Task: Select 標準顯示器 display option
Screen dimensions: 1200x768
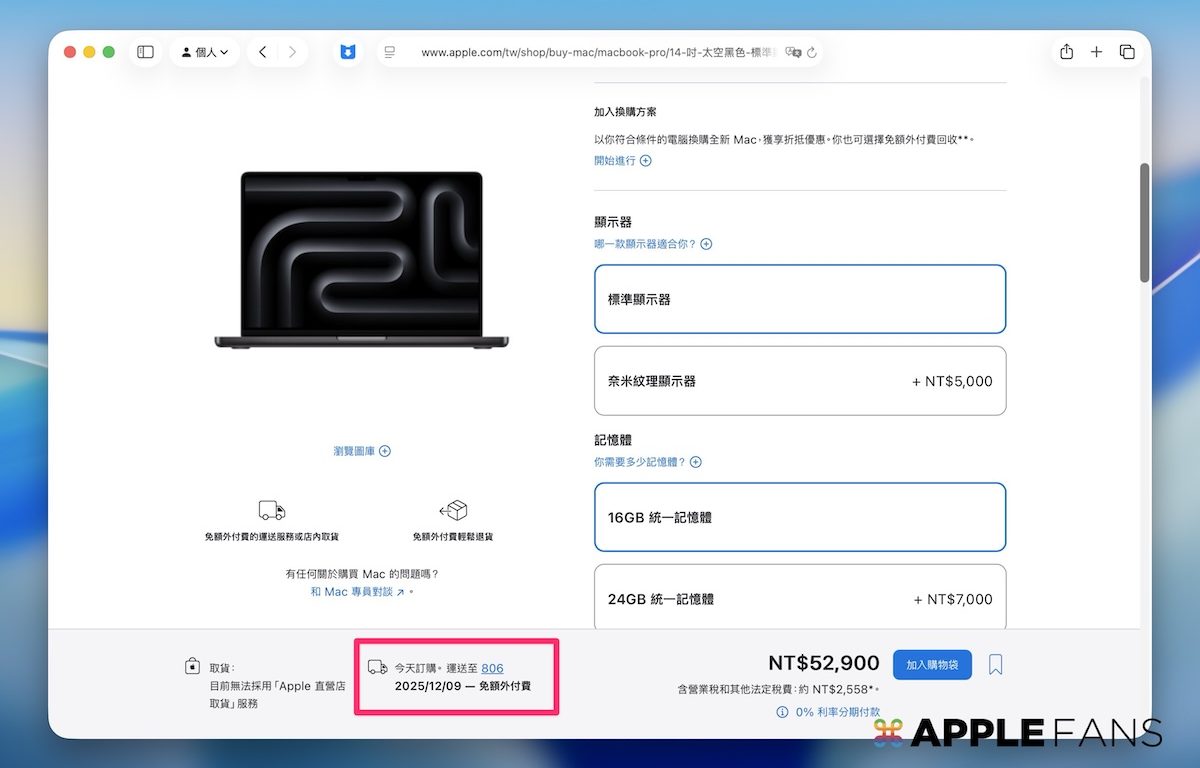Action: pyautogui.click(x=800, y=299)
